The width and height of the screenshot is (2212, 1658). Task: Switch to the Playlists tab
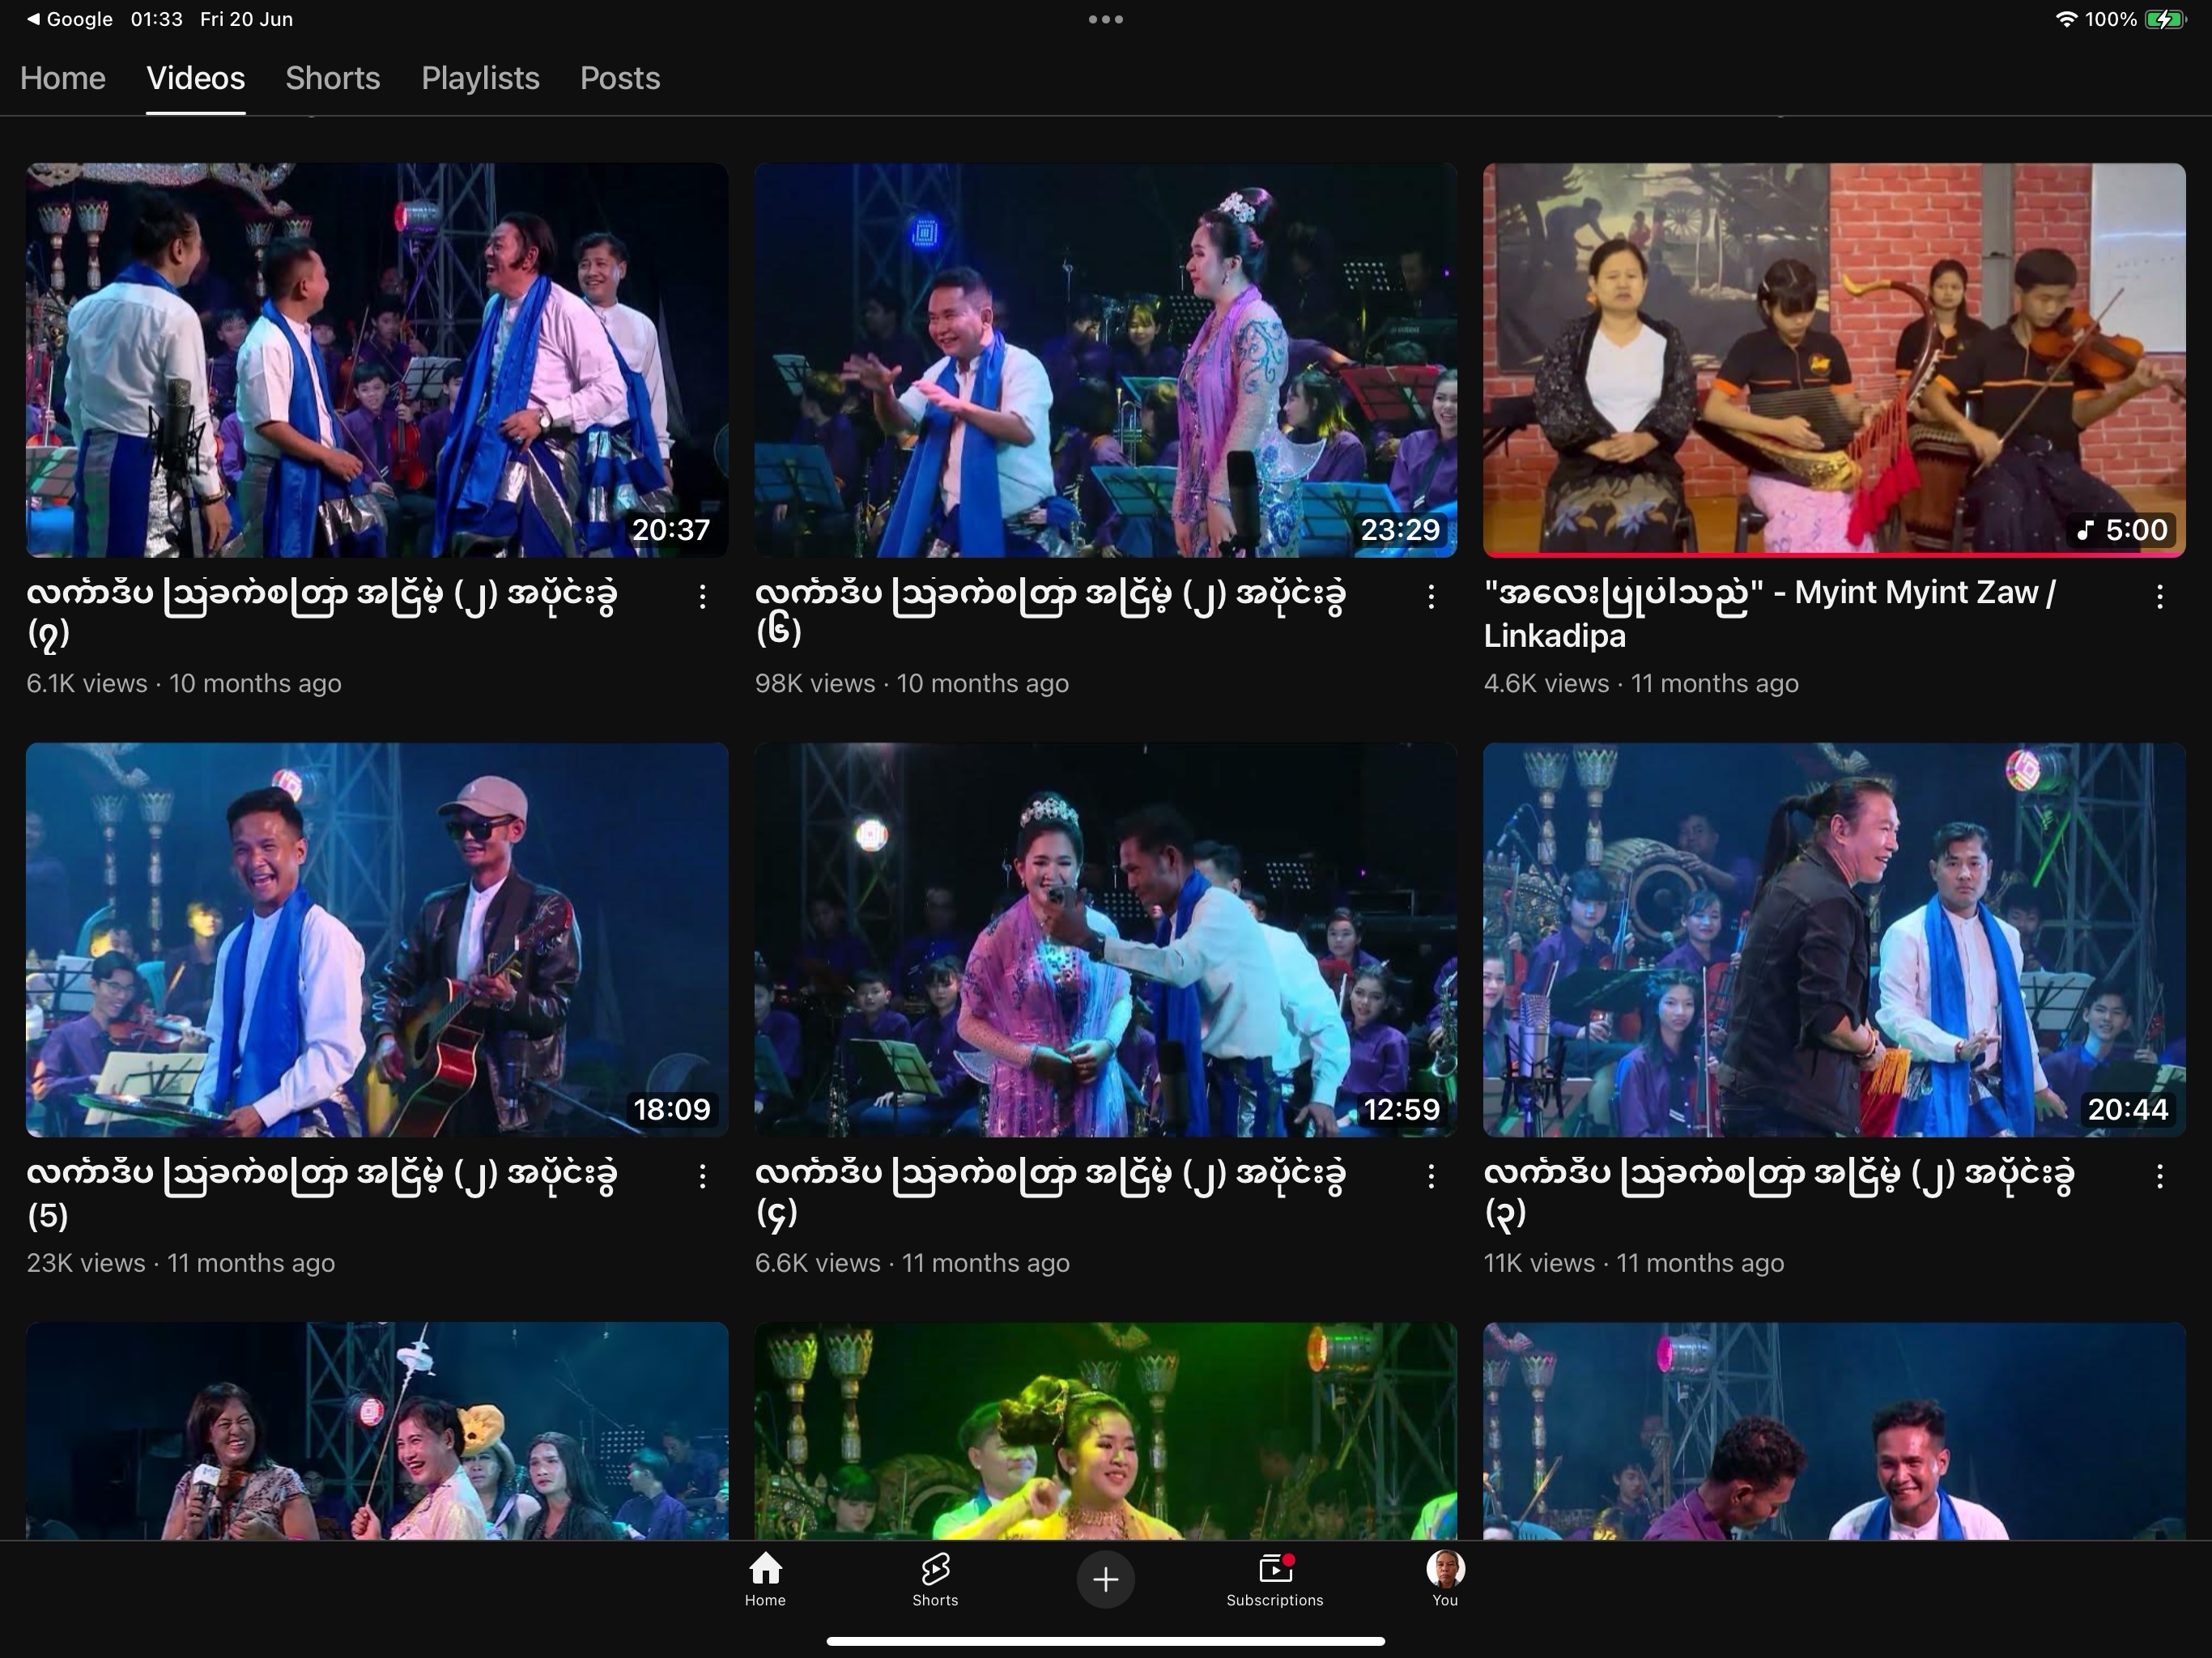coord(480,78)
